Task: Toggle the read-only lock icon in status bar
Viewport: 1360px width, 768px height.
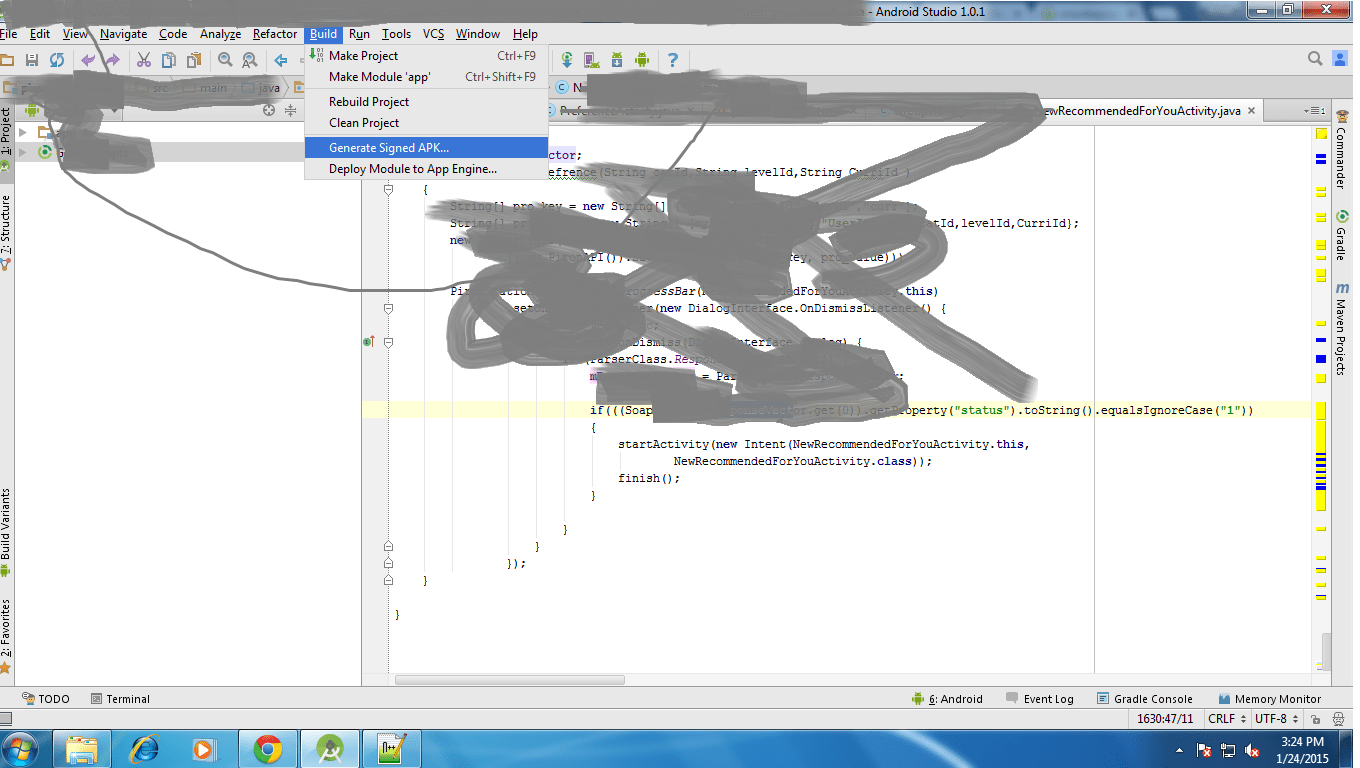Action: pos(1314,719)
